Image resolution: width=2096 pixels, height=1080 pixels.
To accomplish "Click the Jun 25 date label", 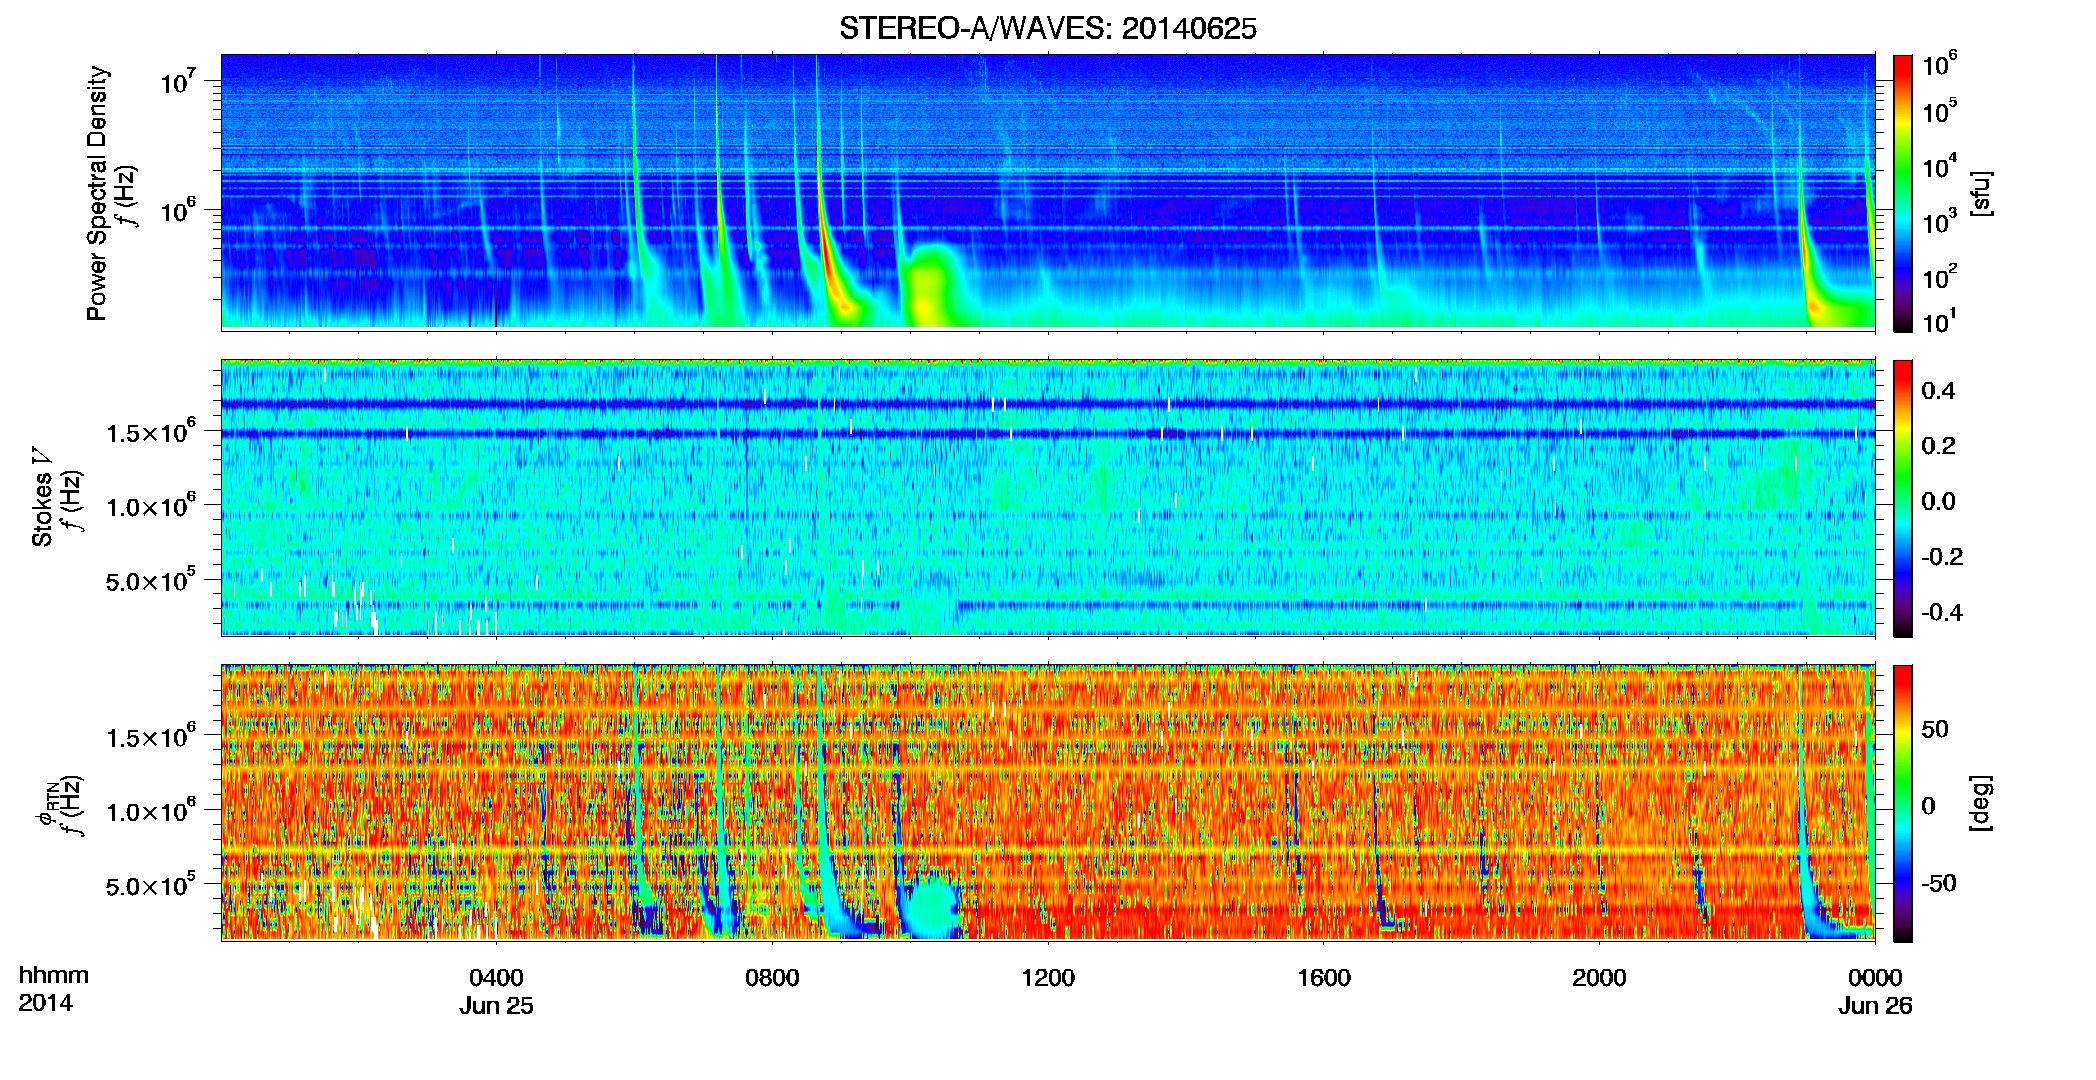I will (496, 1006).
